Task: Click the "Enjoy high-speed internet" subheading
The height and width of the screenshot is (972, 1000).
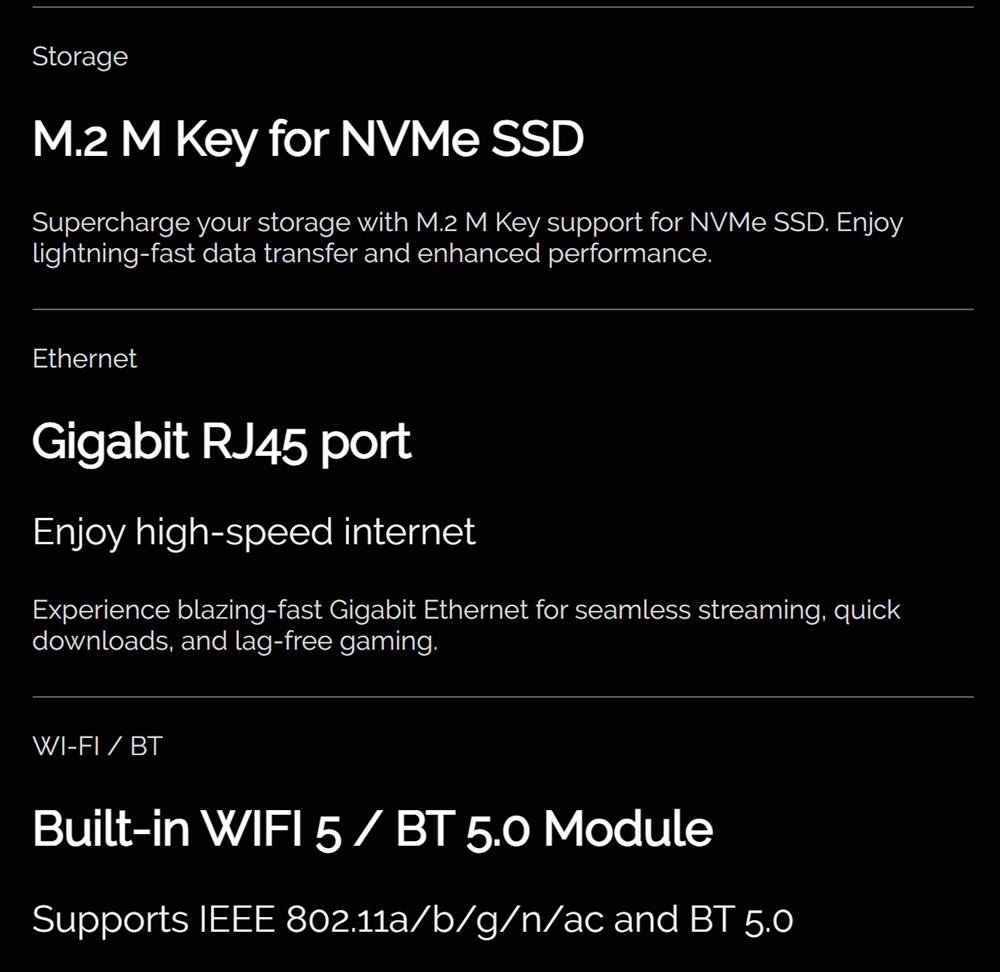Action: tap(254, 533)
